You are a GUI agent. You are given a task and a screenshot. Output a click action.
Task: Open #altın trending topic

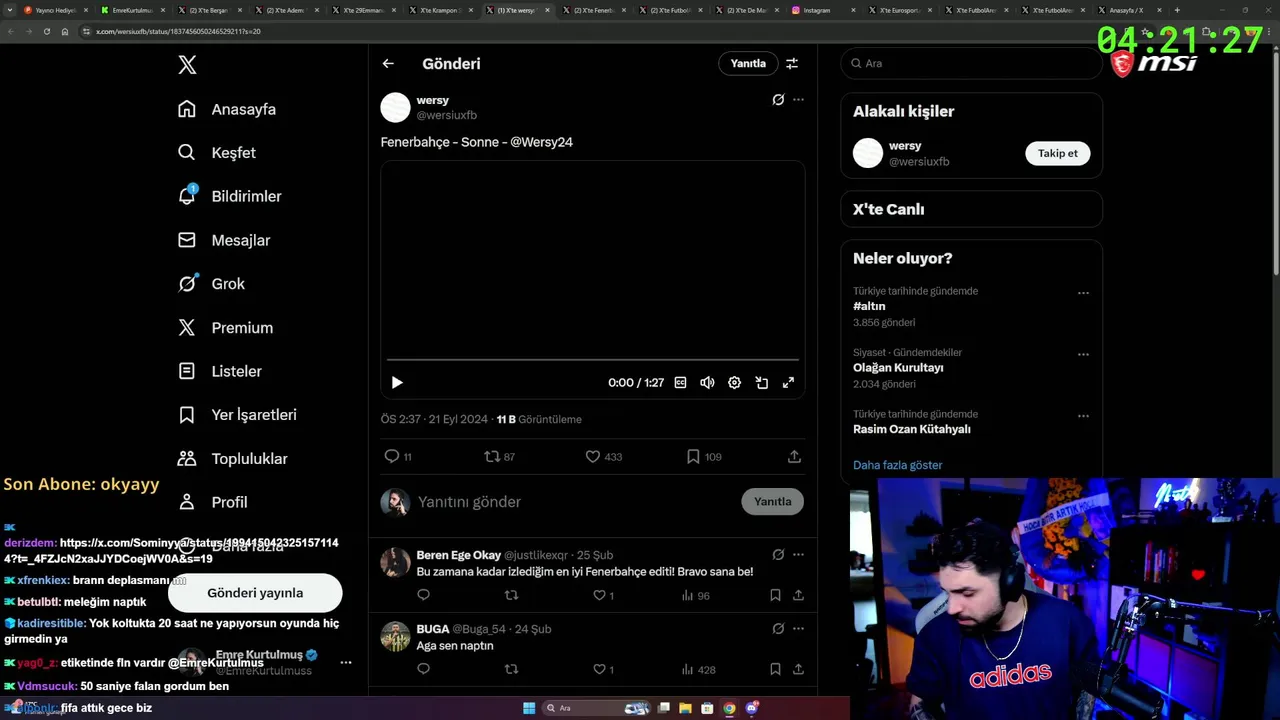click(x=869, y=306)
